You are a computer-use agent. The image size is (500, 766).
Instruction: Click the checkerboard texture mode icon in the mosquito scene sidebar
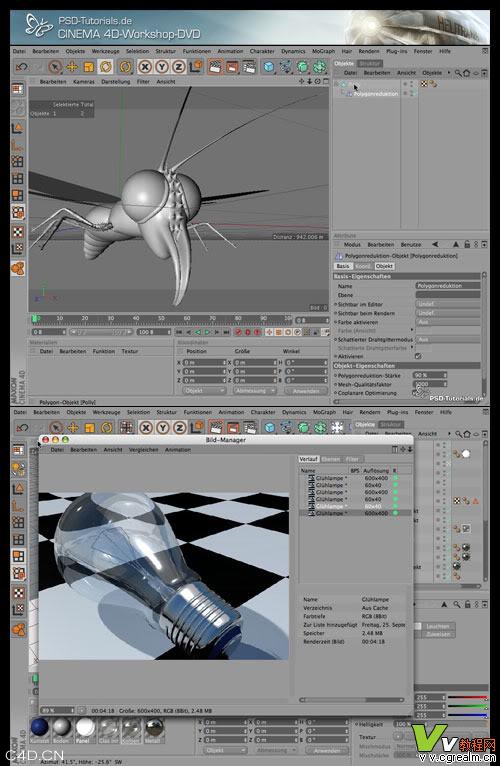pos(18,231)
